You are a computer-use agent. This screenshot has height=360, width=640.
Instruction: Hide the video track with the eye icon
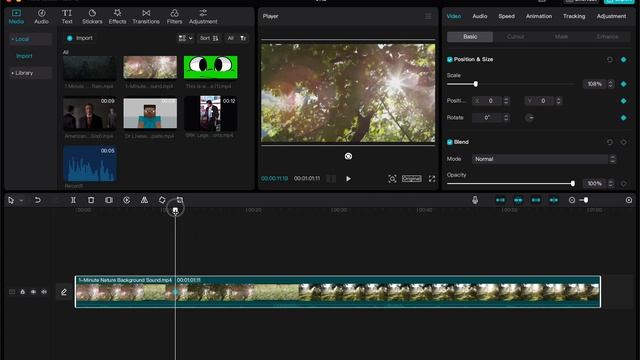pos(33,292)
